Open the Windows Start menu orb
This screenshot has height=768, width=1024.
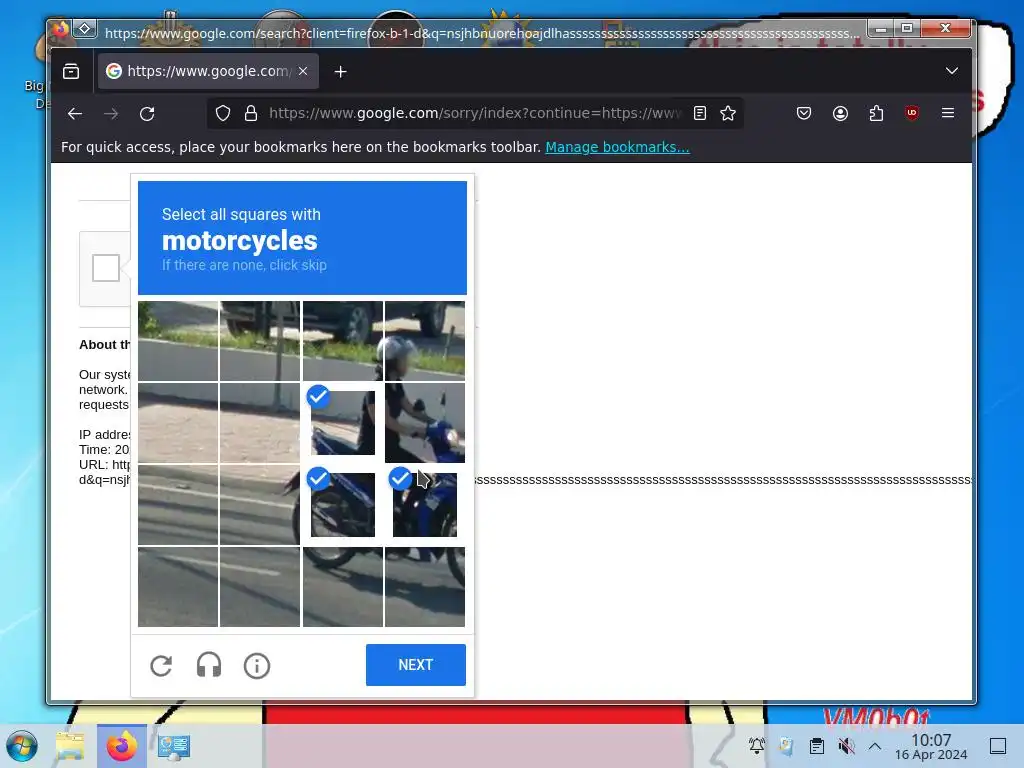pyautogui.click(x=22, y=746)
